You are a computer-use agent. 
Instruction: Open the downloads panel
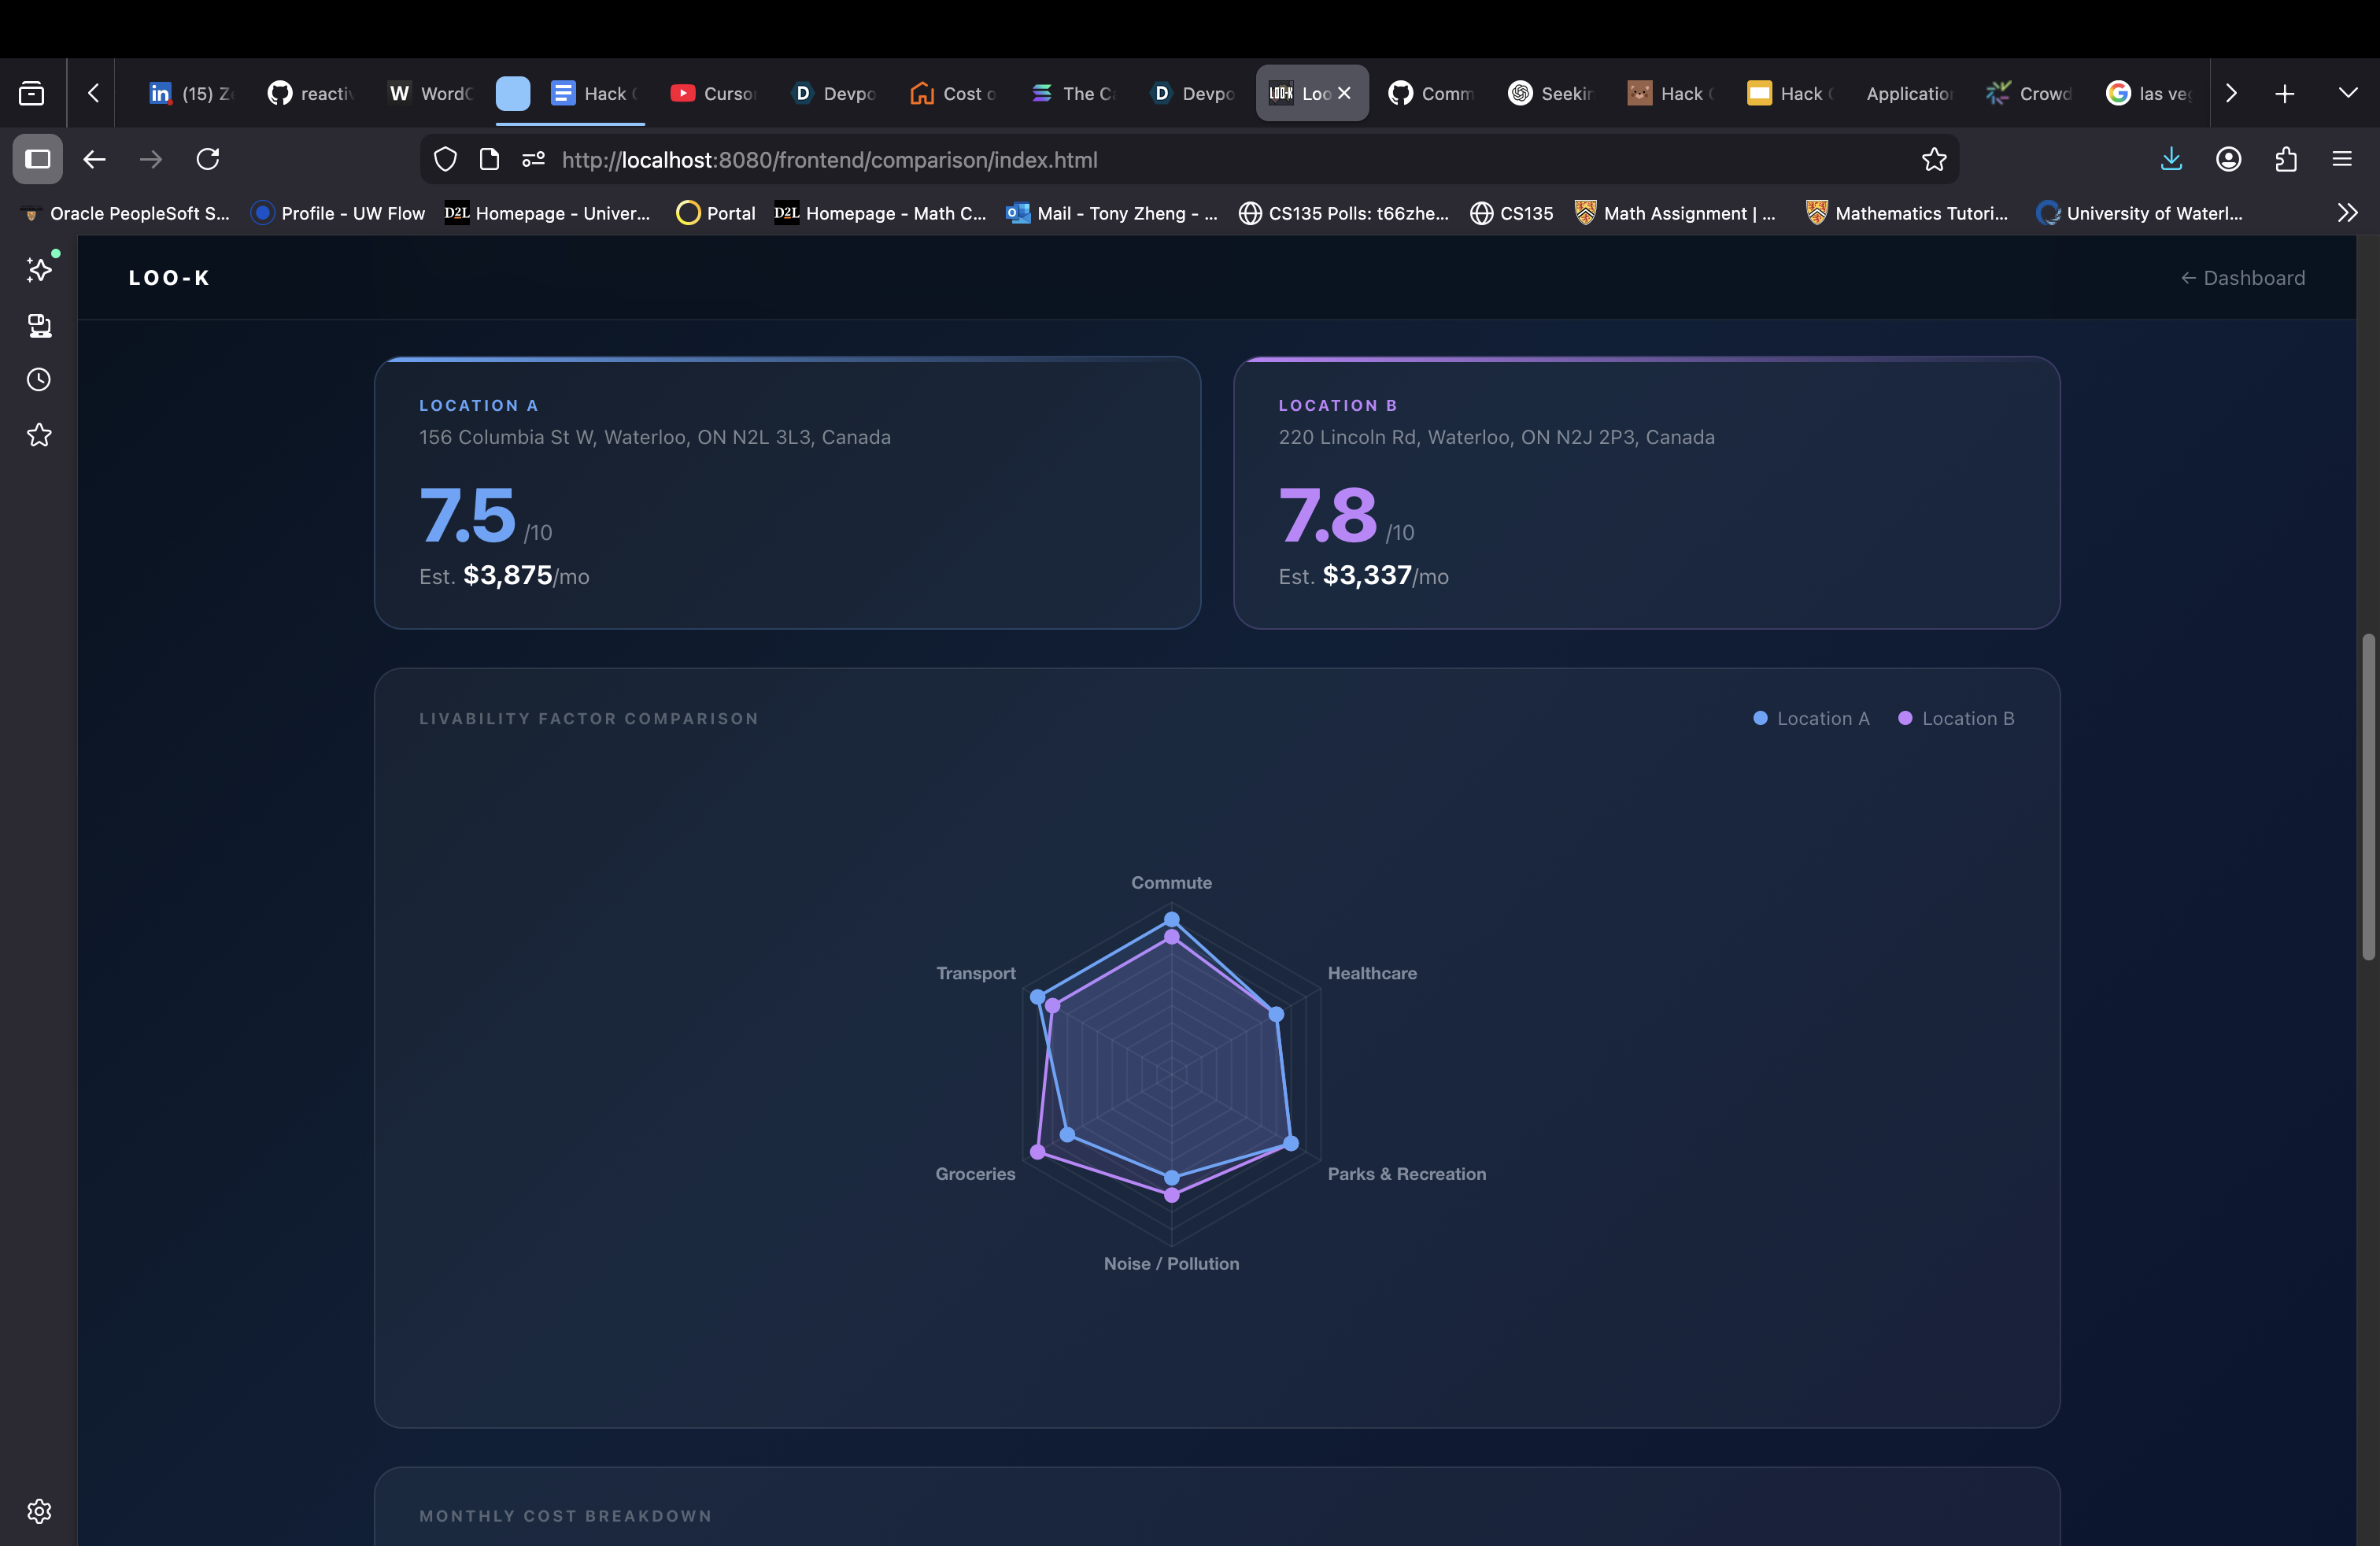point(2171,160)
